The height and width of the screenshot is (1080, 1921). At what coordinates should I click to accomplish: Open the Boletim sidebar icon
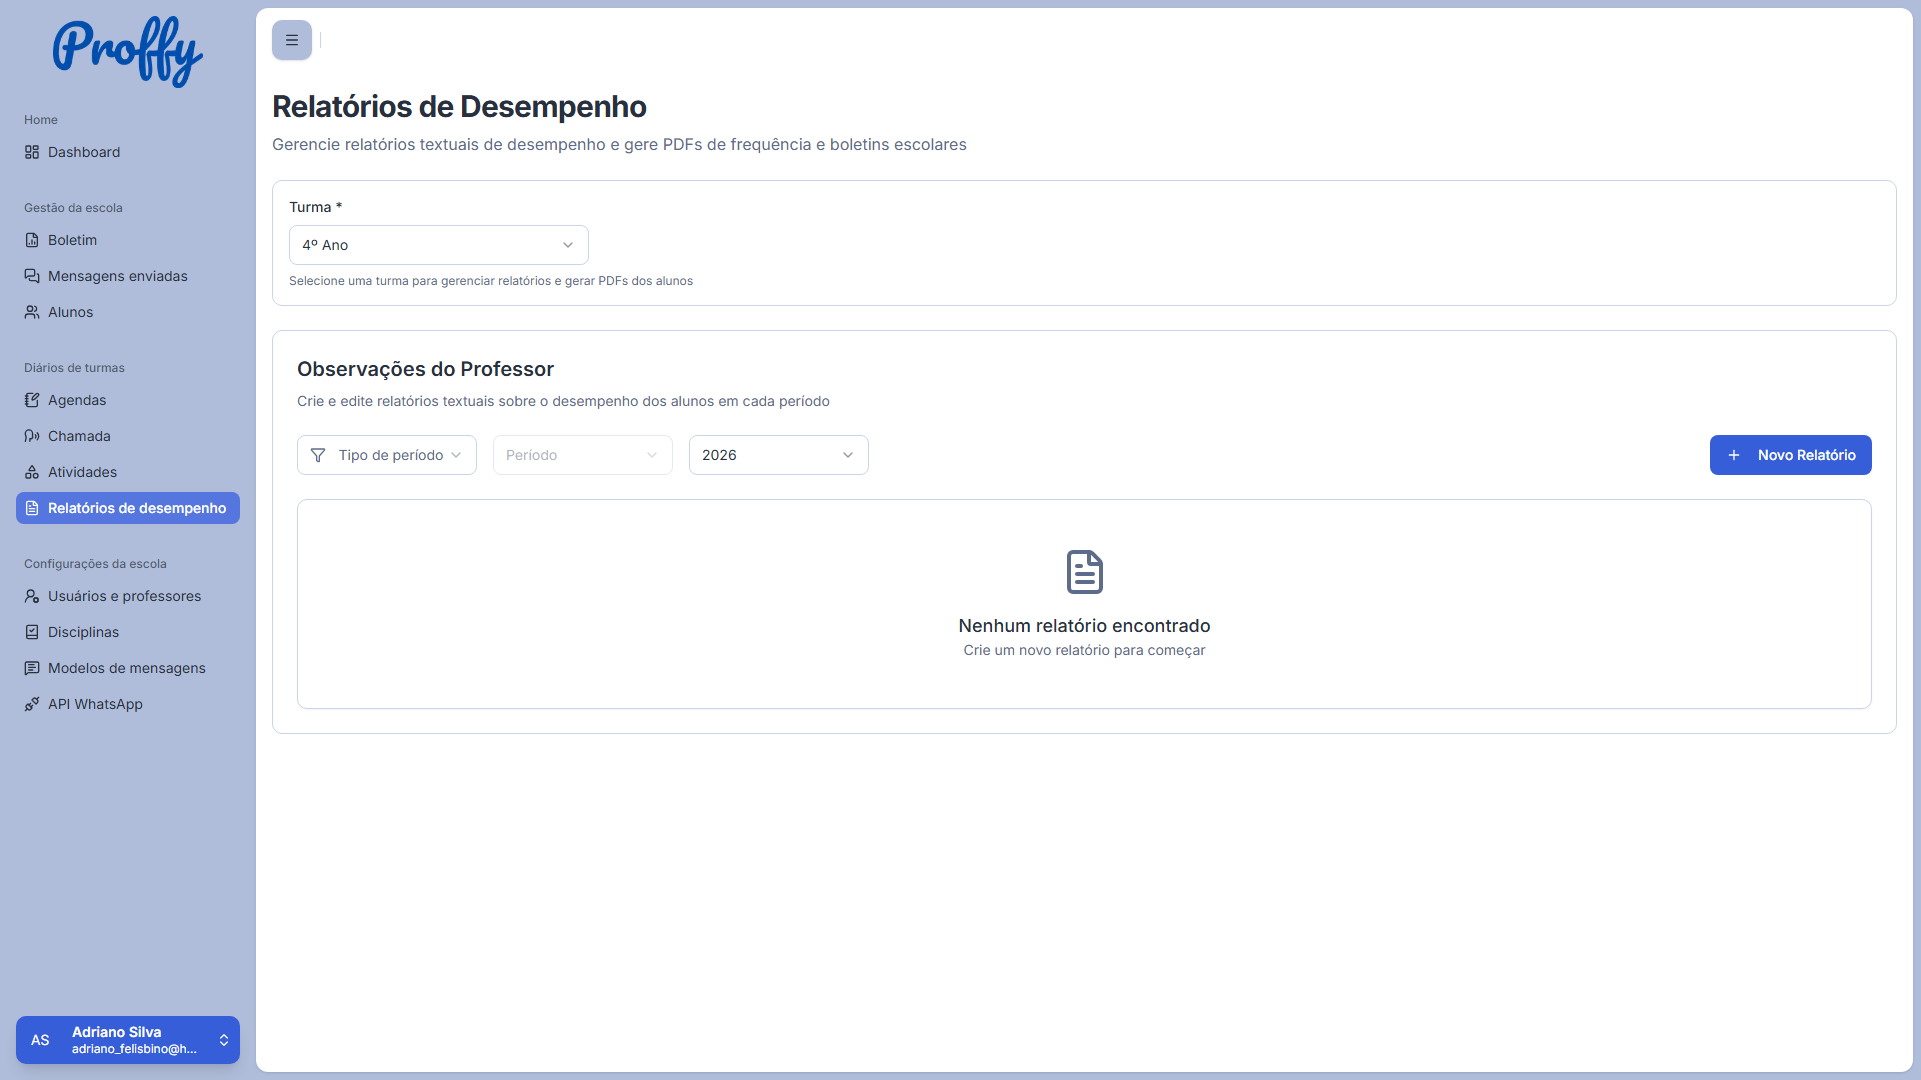[x=31, y=240]
